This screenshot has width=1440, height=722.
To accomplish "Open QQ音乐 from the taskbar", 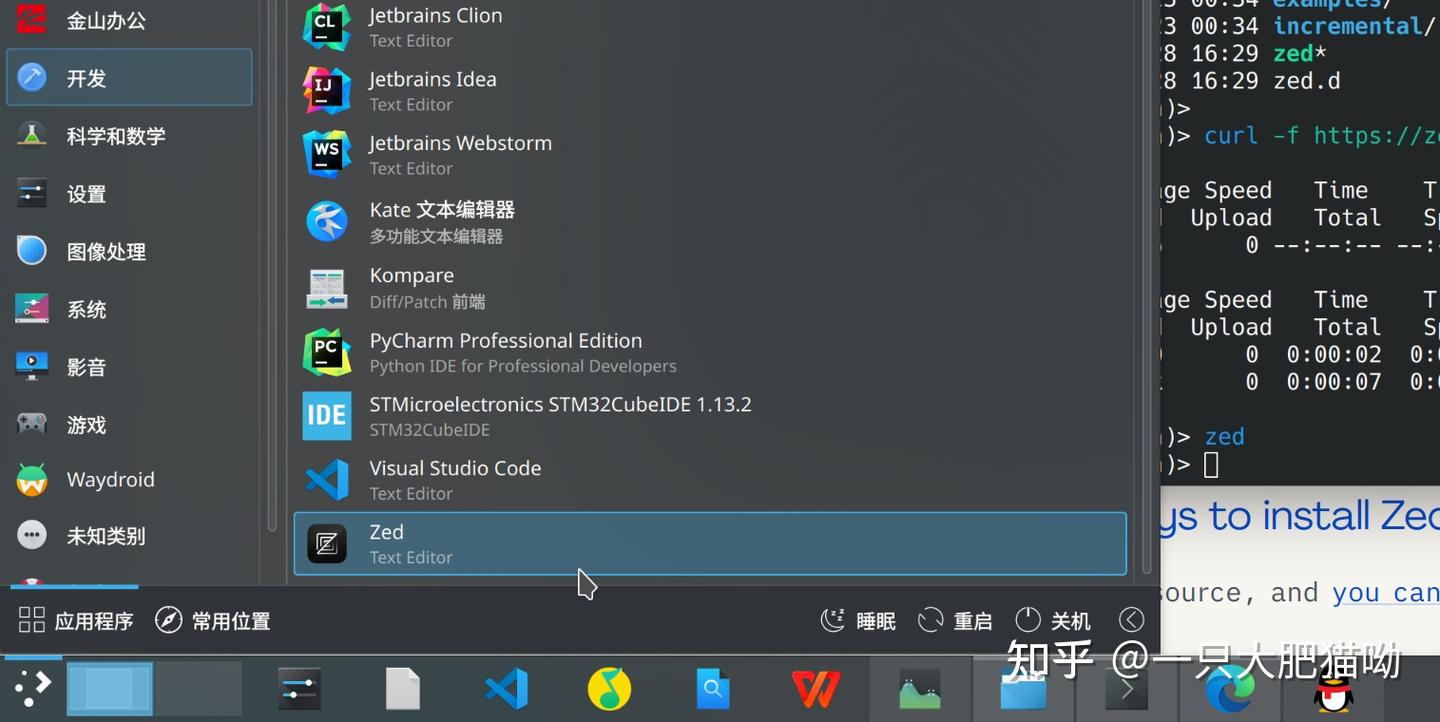I will coord(609,688).
